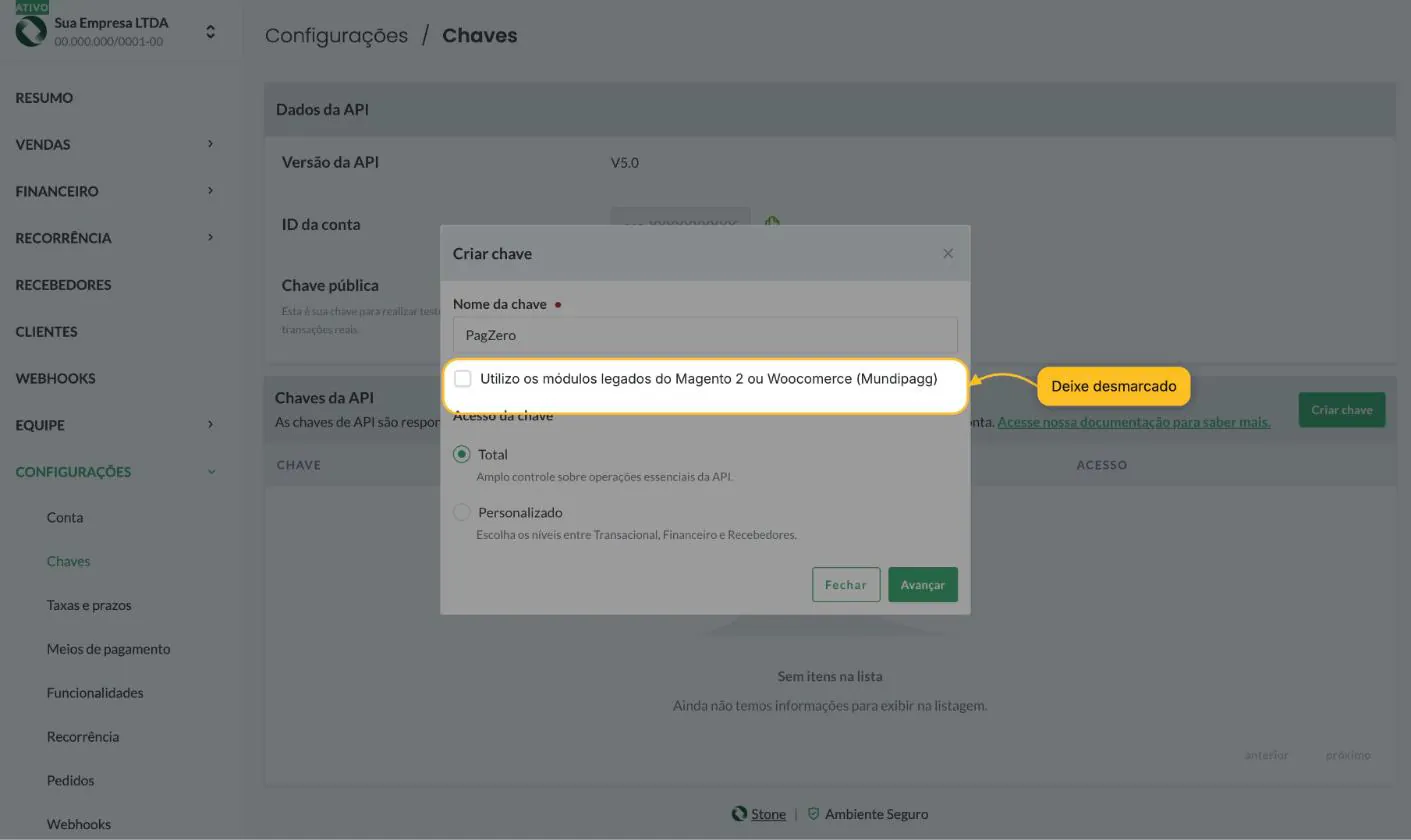The image size is (1411, 840).
Task: Copy the ID da conta value
Action: pos(772,223)
